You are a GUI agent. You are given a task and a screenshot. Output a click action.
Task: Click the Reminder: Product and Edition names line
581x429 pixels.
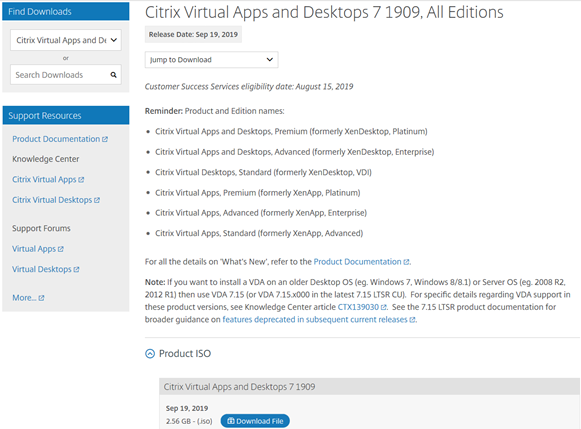(x=215, y=111)
